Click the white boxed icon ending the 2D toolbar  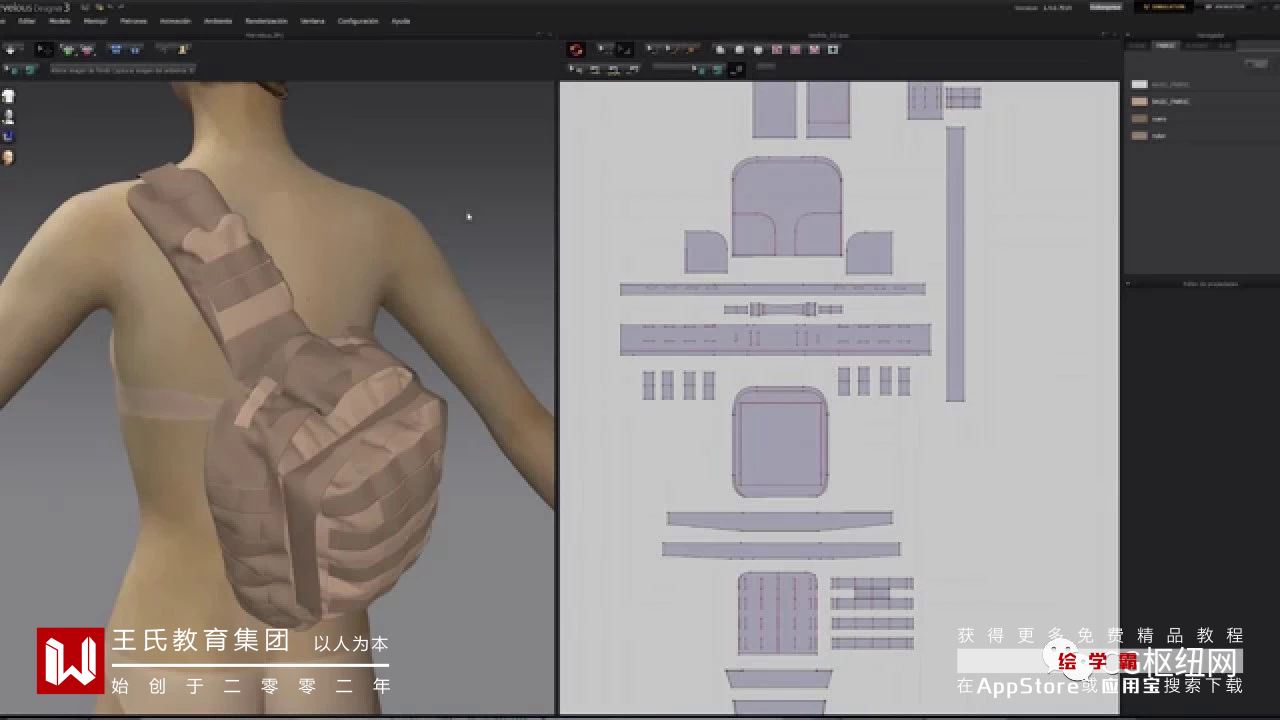pyautogui.click(x=833, y=49)
